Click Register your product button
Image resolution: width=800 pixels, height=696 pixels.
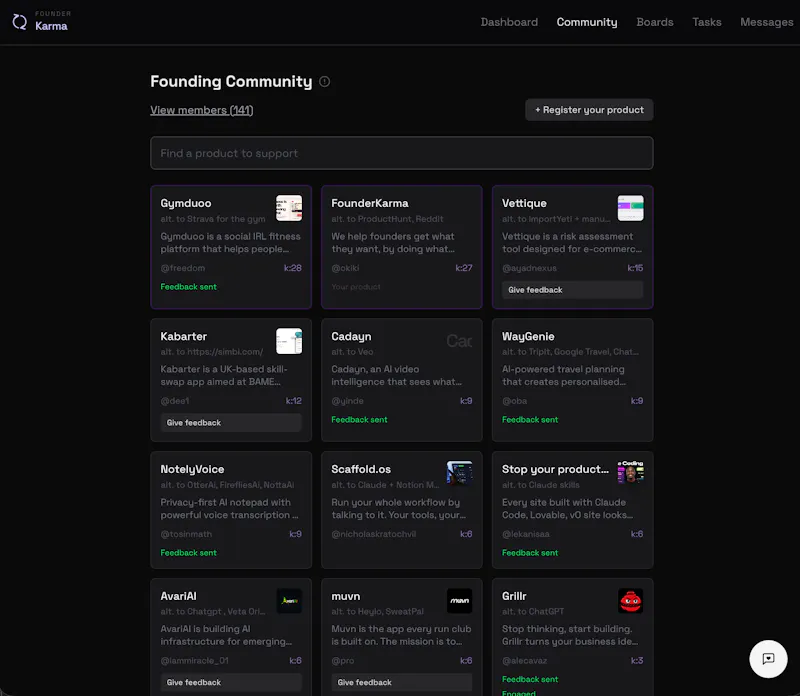tap(589, 110)
